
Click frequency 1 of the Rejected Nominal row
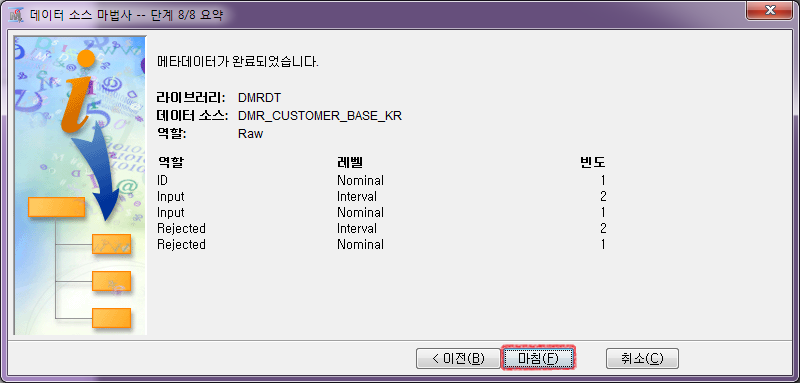pyautogui.click(x=603, y=244)
